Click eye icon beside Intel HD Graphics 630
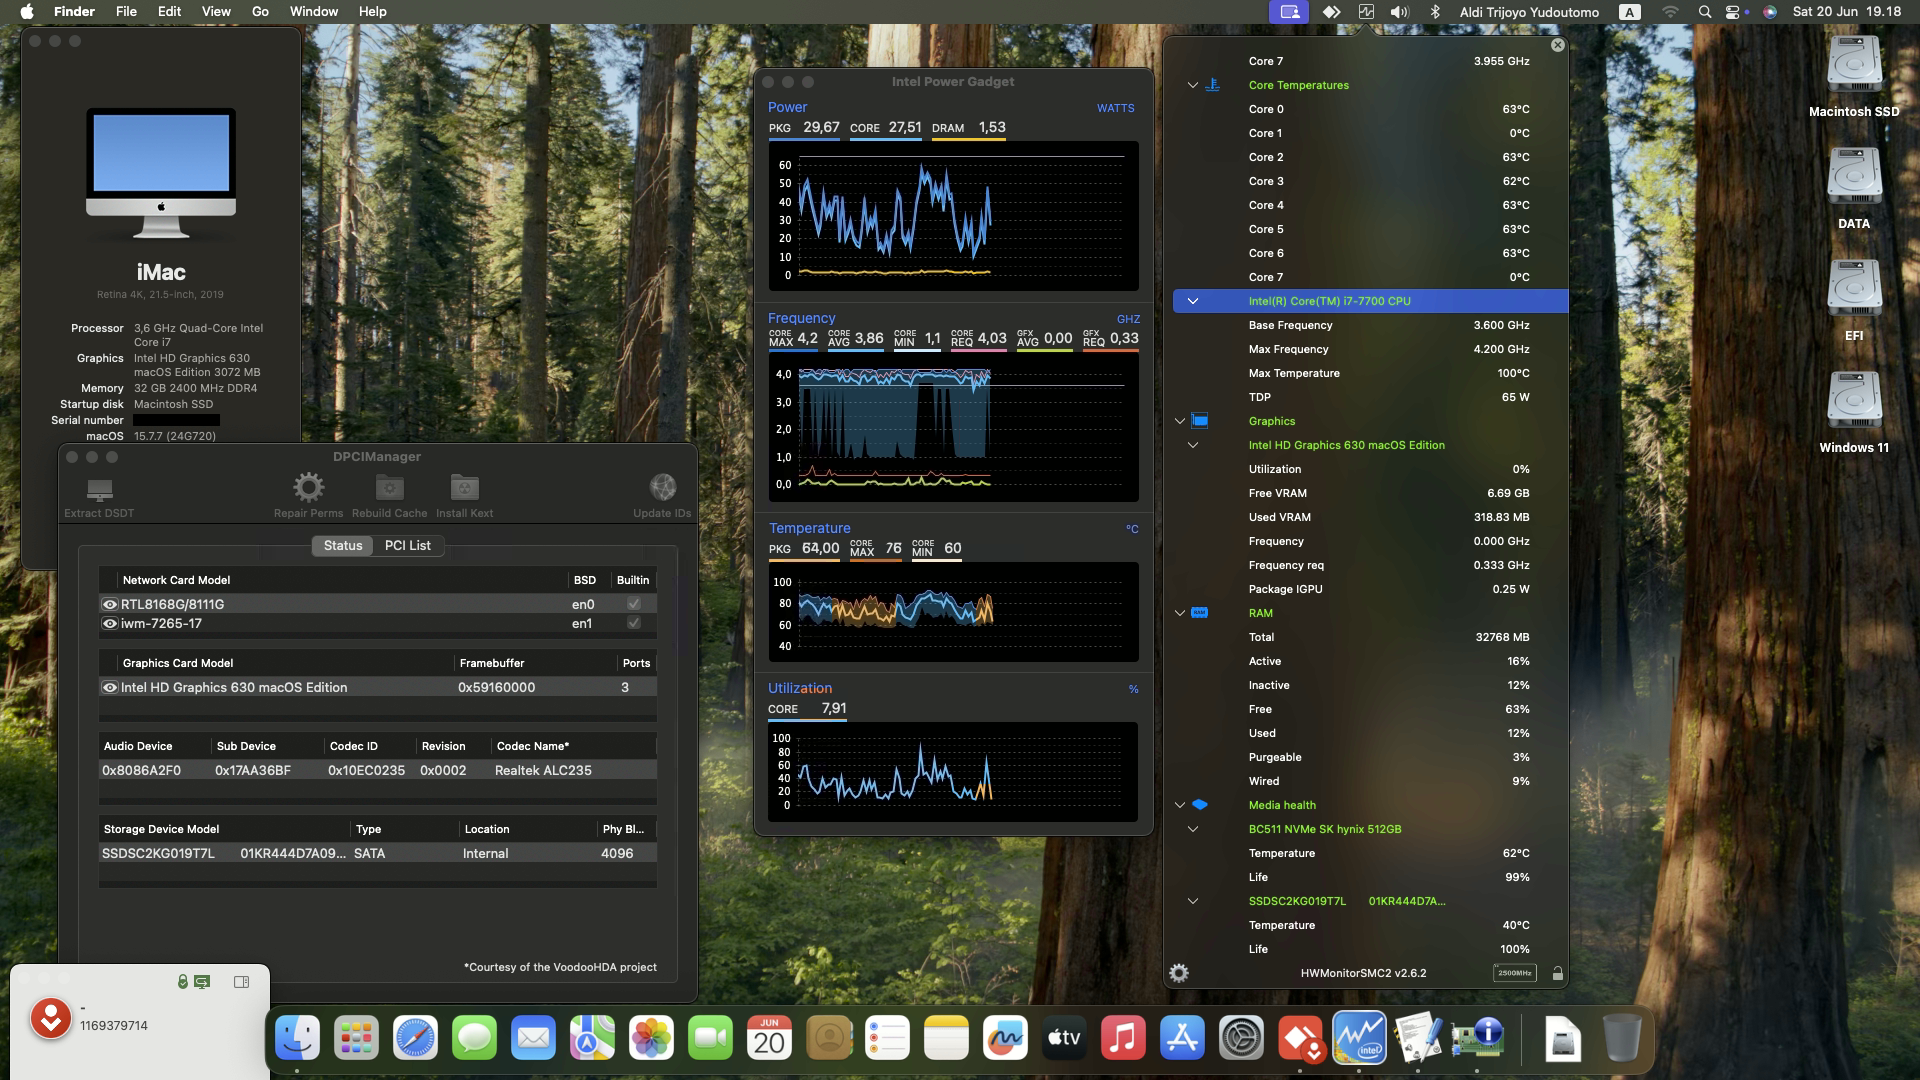 click(110, 687)
